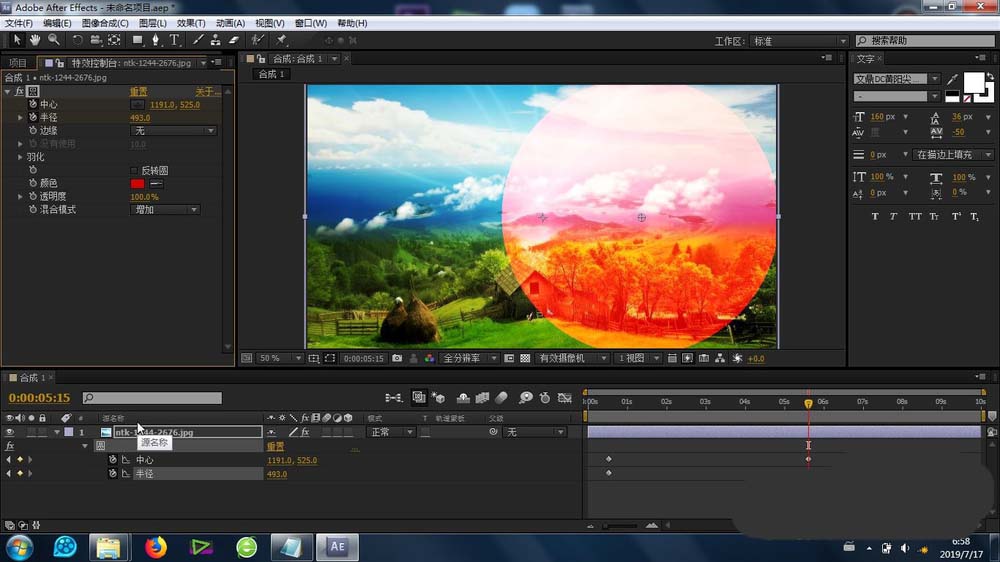1000x562 pixels.
Task: Open the 在描边上填充 dropdown
Action: (953, 155)
